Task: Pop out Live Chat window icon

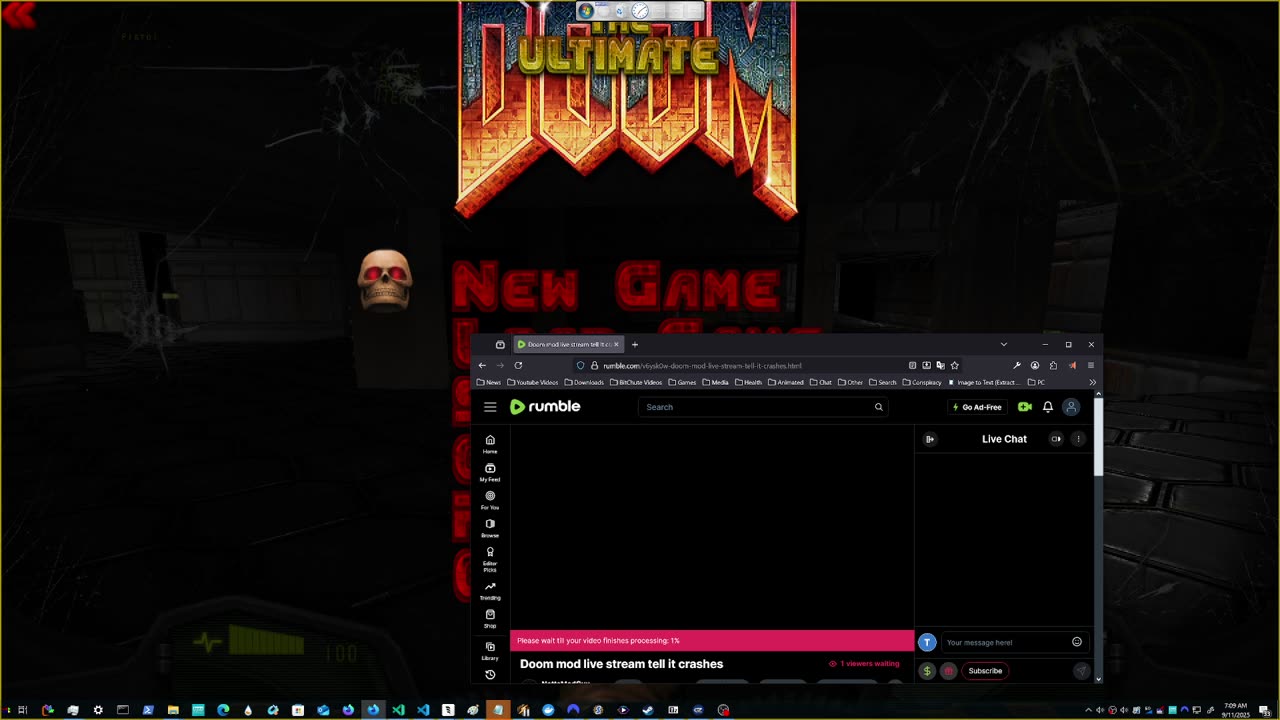Action: click(1056, 439)
